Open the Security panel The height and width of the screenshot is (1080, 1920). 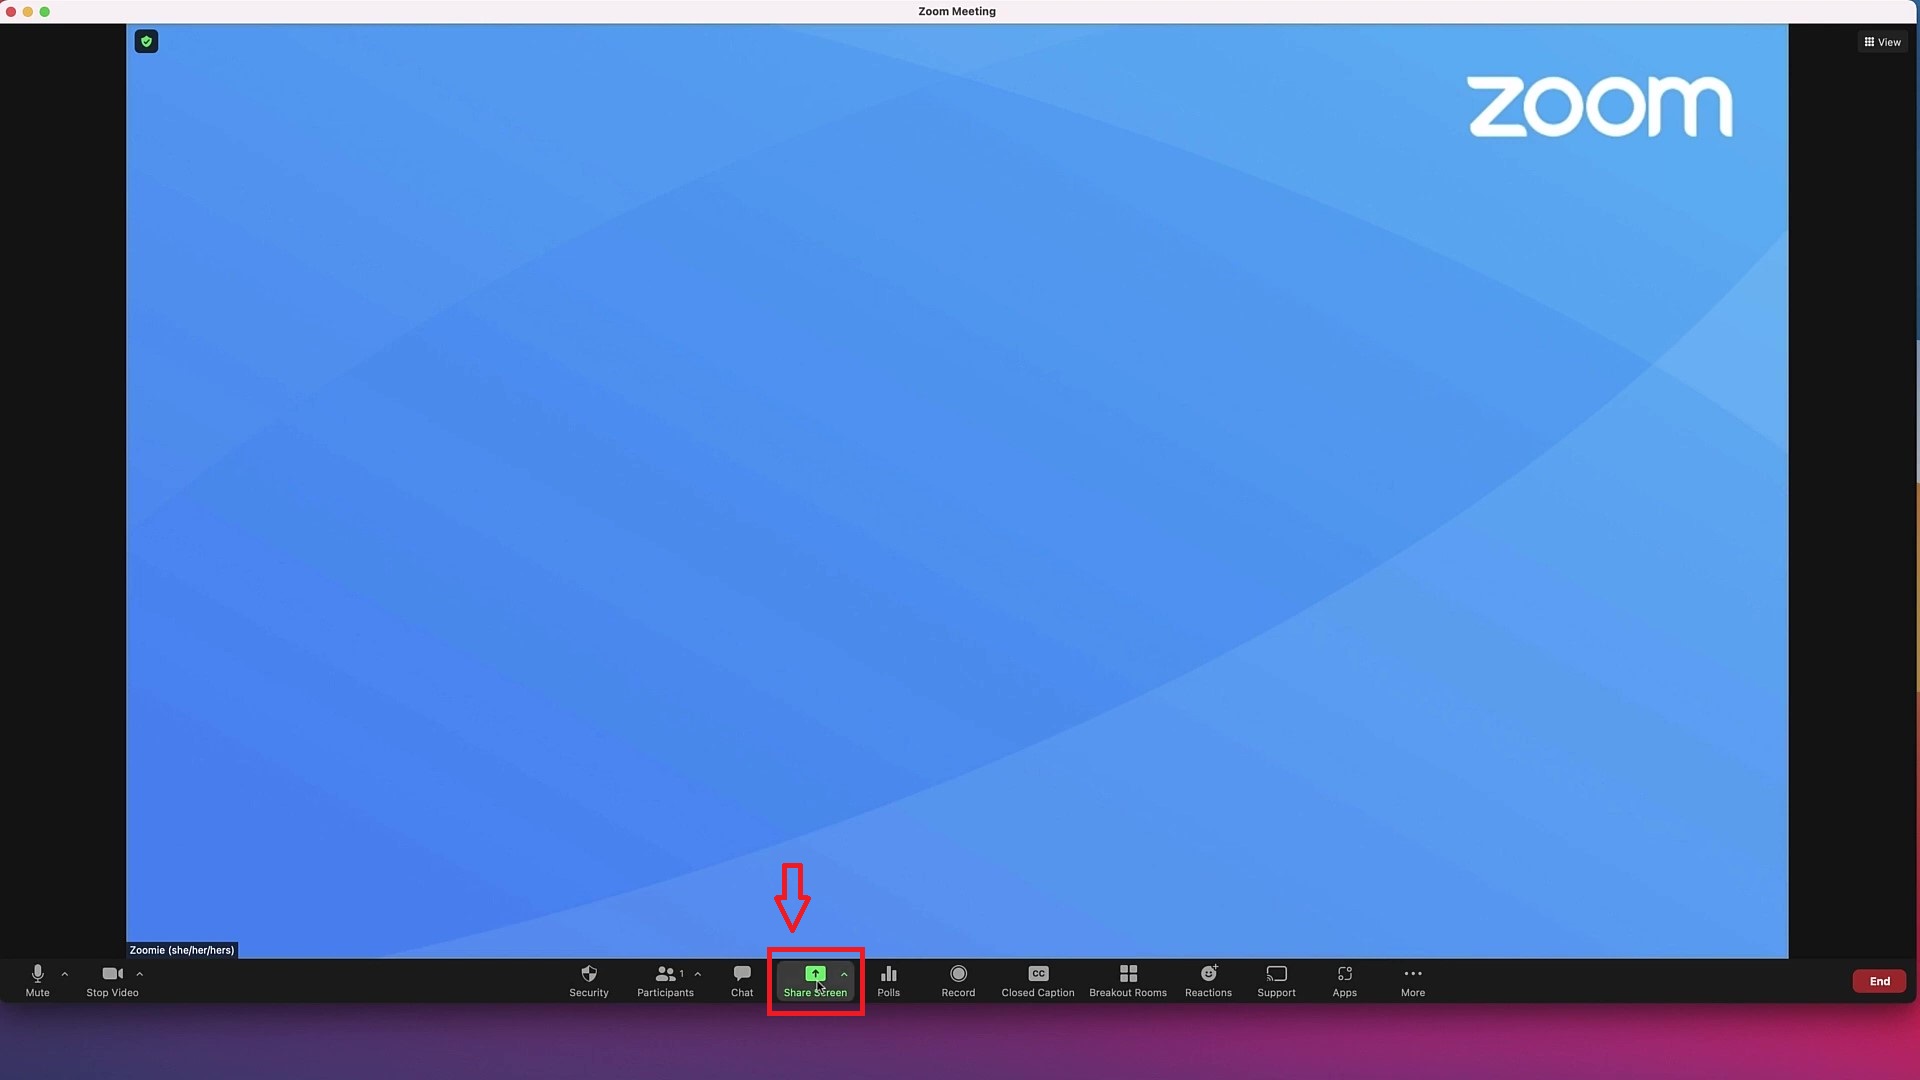pyautogui.click(x=588, y=980)
